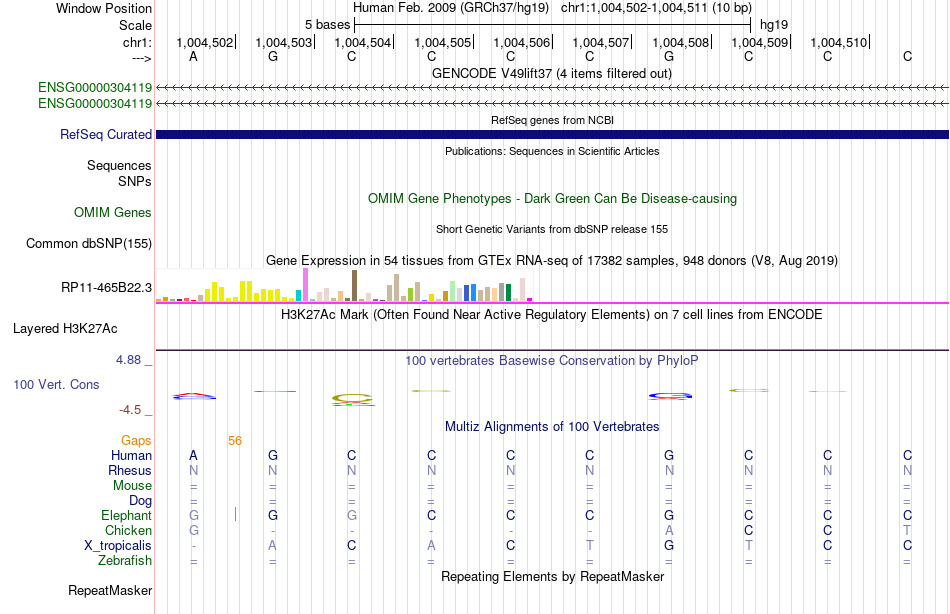Click the RefSeq genes from NCBI title
Screen dimensions: 950x614
tap(552, 120)
